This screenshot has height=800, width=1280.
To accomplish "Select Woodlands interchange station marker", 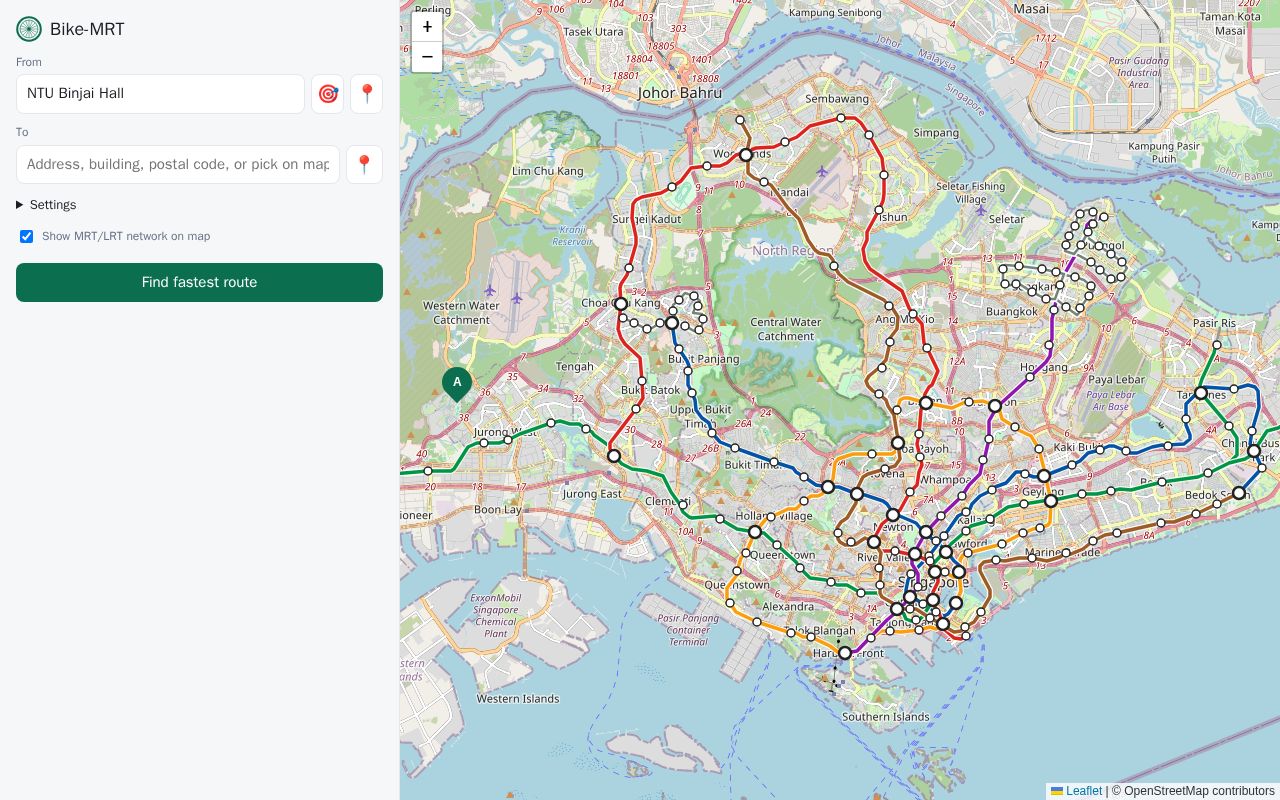I will coord(746,155).
